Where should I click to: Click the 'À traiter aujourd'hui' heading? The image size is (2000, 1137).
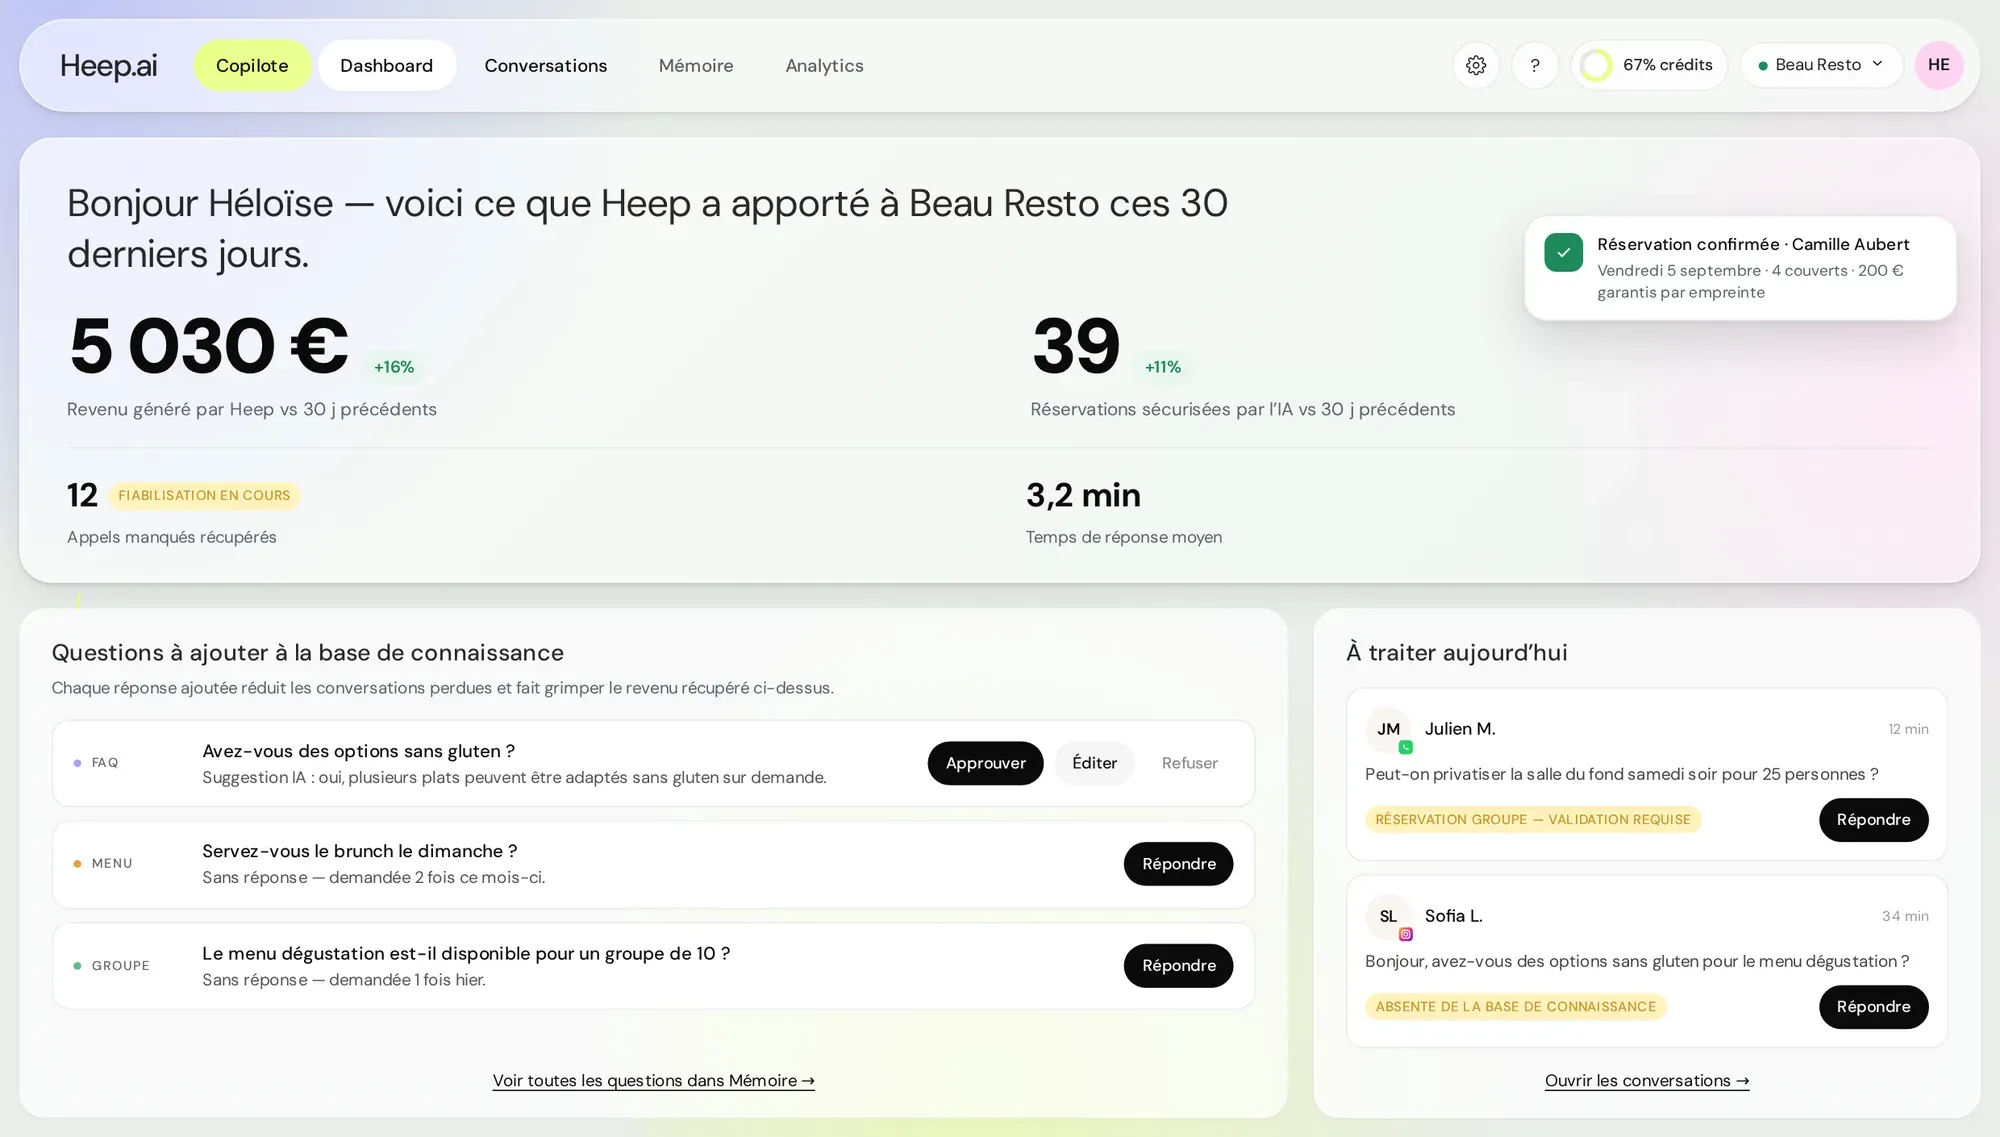1456,653
